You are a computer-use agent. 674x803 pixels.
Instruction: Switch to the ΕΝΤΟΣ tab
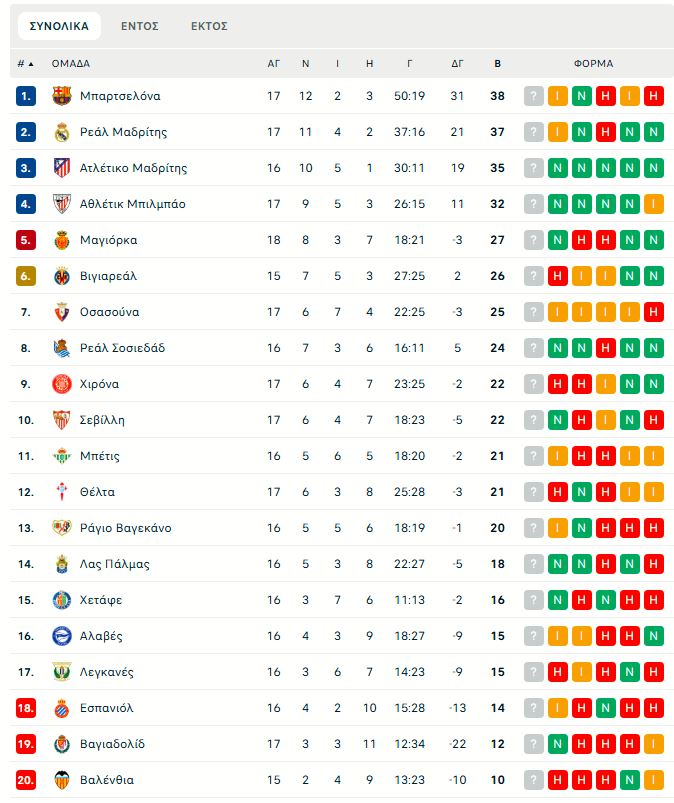140,26
